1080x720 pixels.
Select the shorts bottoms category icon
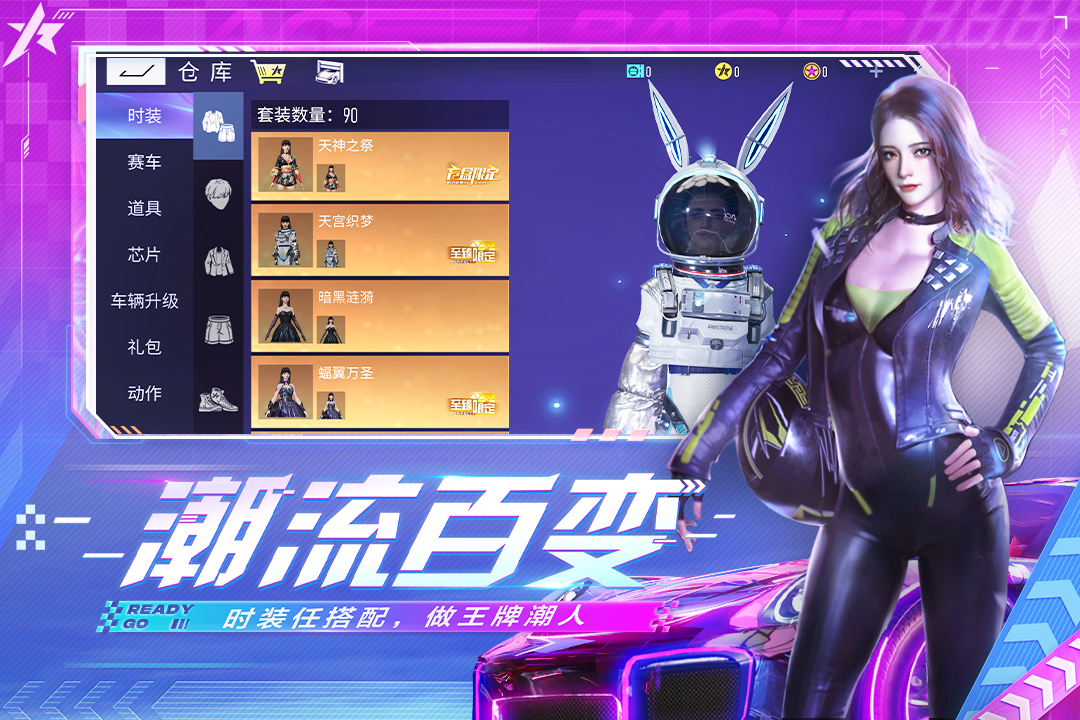(218, 328)
